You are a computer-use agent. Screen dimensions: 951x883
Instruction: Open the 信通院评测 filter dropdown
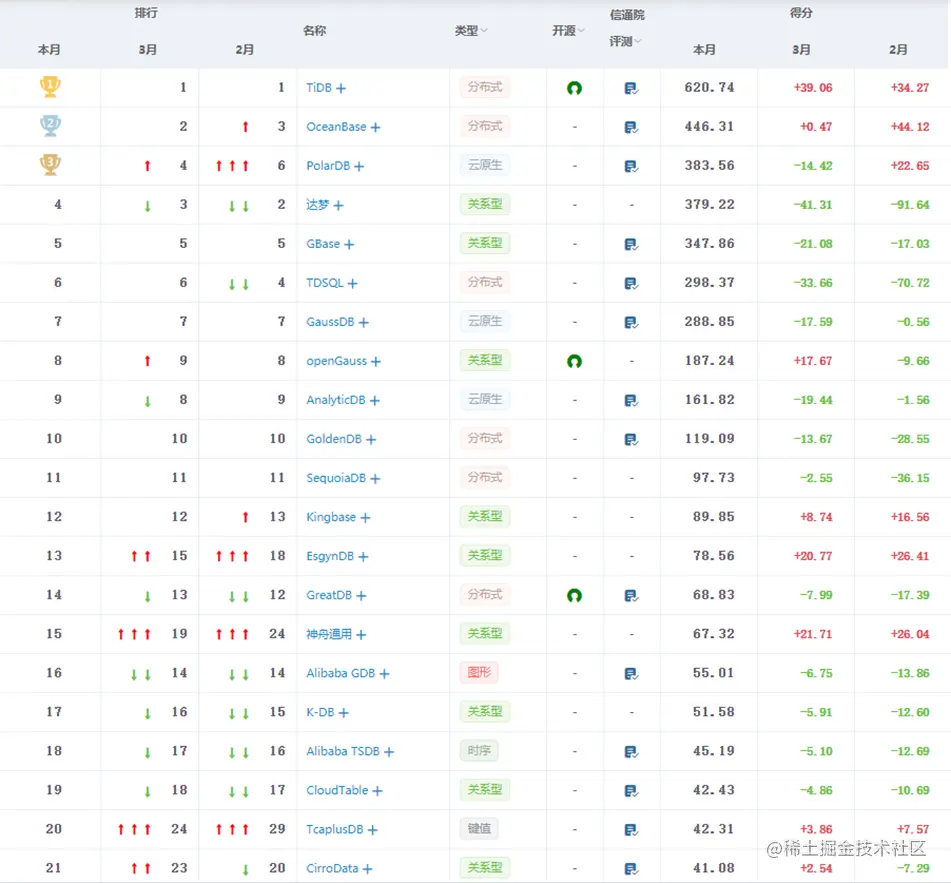coord(627,28)
